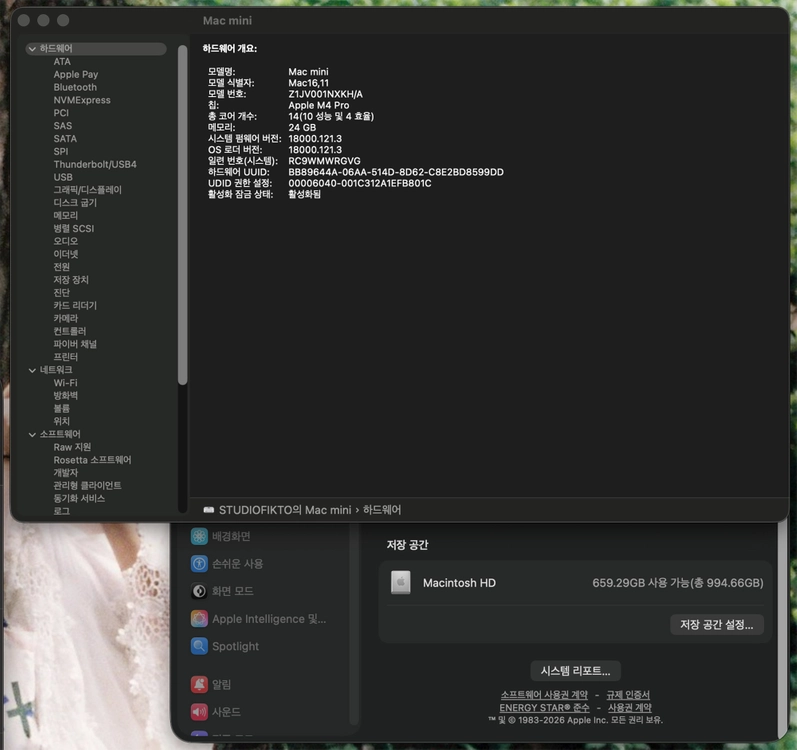Open Wi-Fi under 네트워크
Viewport: 797px width, 750px height.
coord(66,383)
